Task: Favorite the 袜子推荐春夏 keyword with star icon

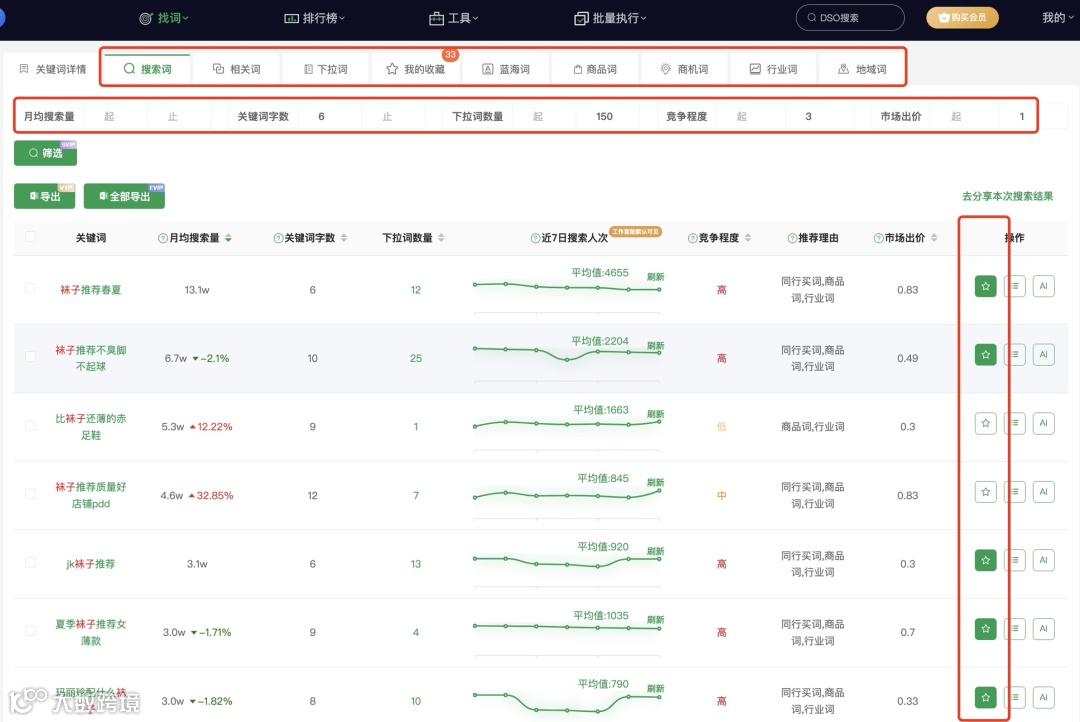Action: tap(985, 286)
